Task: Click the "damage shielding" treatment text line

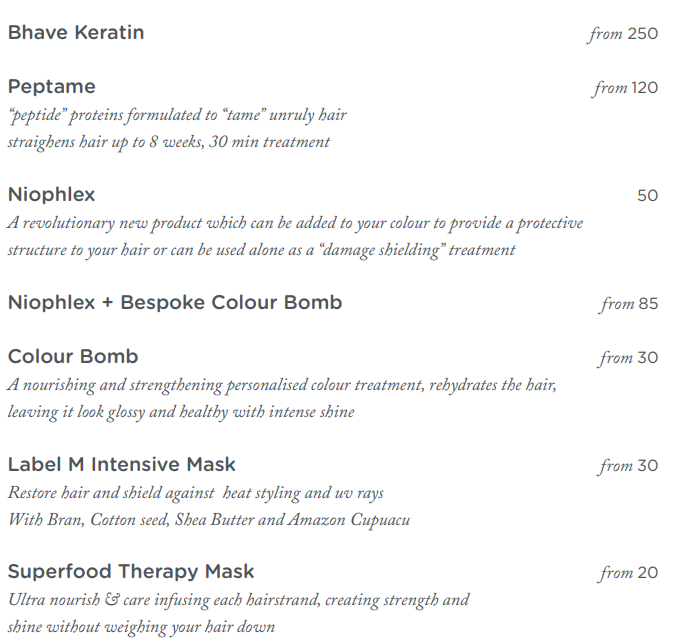Action: pyautogui.click(x=261, y=250)
